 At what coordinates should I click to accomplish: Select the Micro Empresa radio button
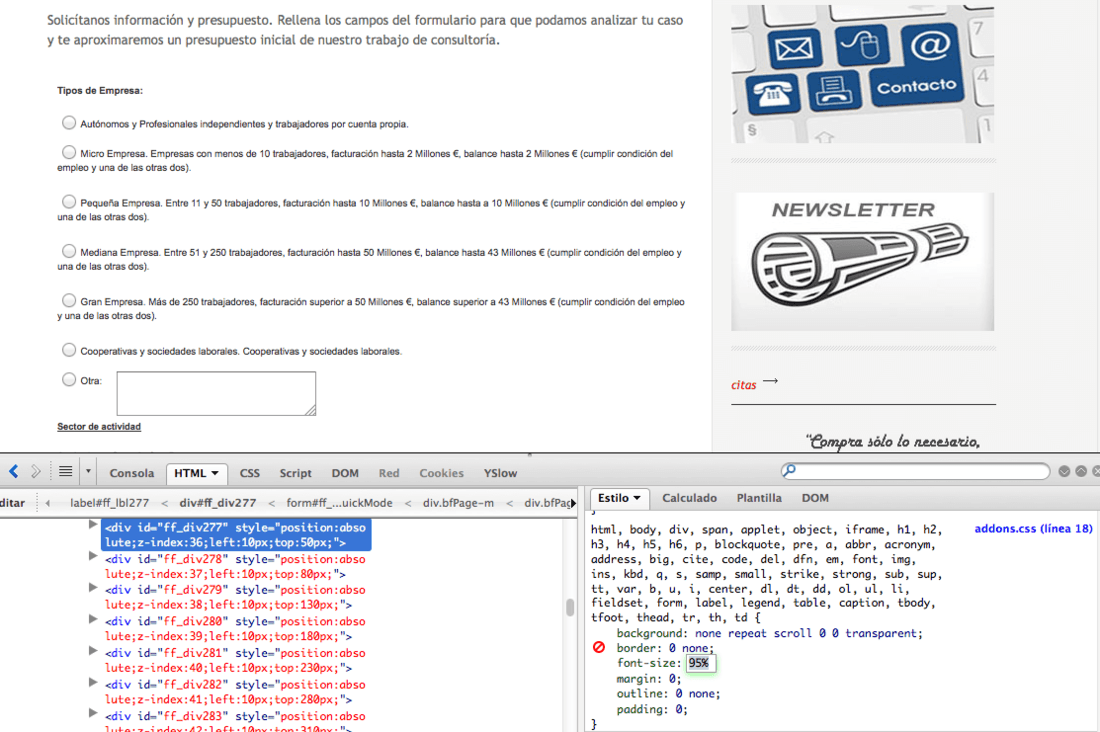tap(69, 152)
